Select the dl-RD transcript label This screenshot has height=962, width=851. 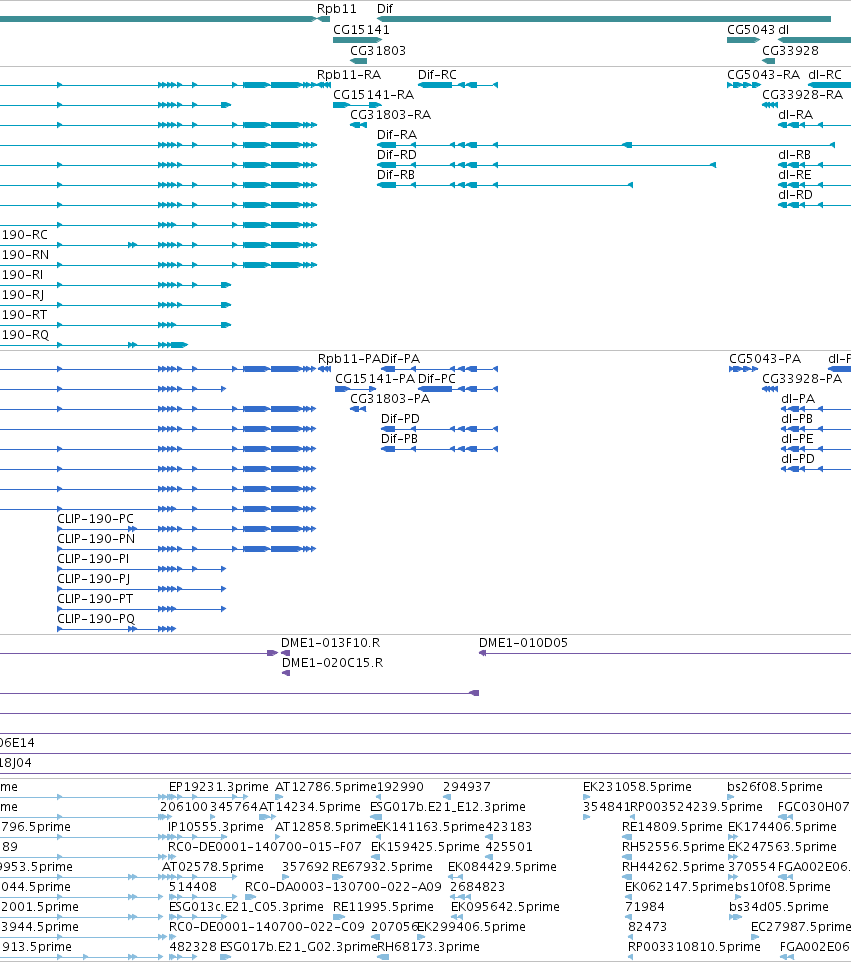click(795, 194)
